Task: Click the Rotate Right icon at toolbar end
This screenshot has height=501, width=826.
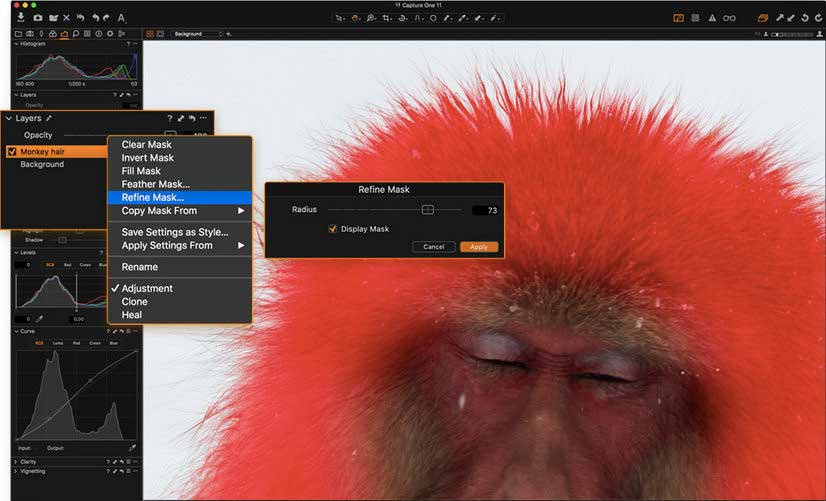Action: click(x=818, y=18)
